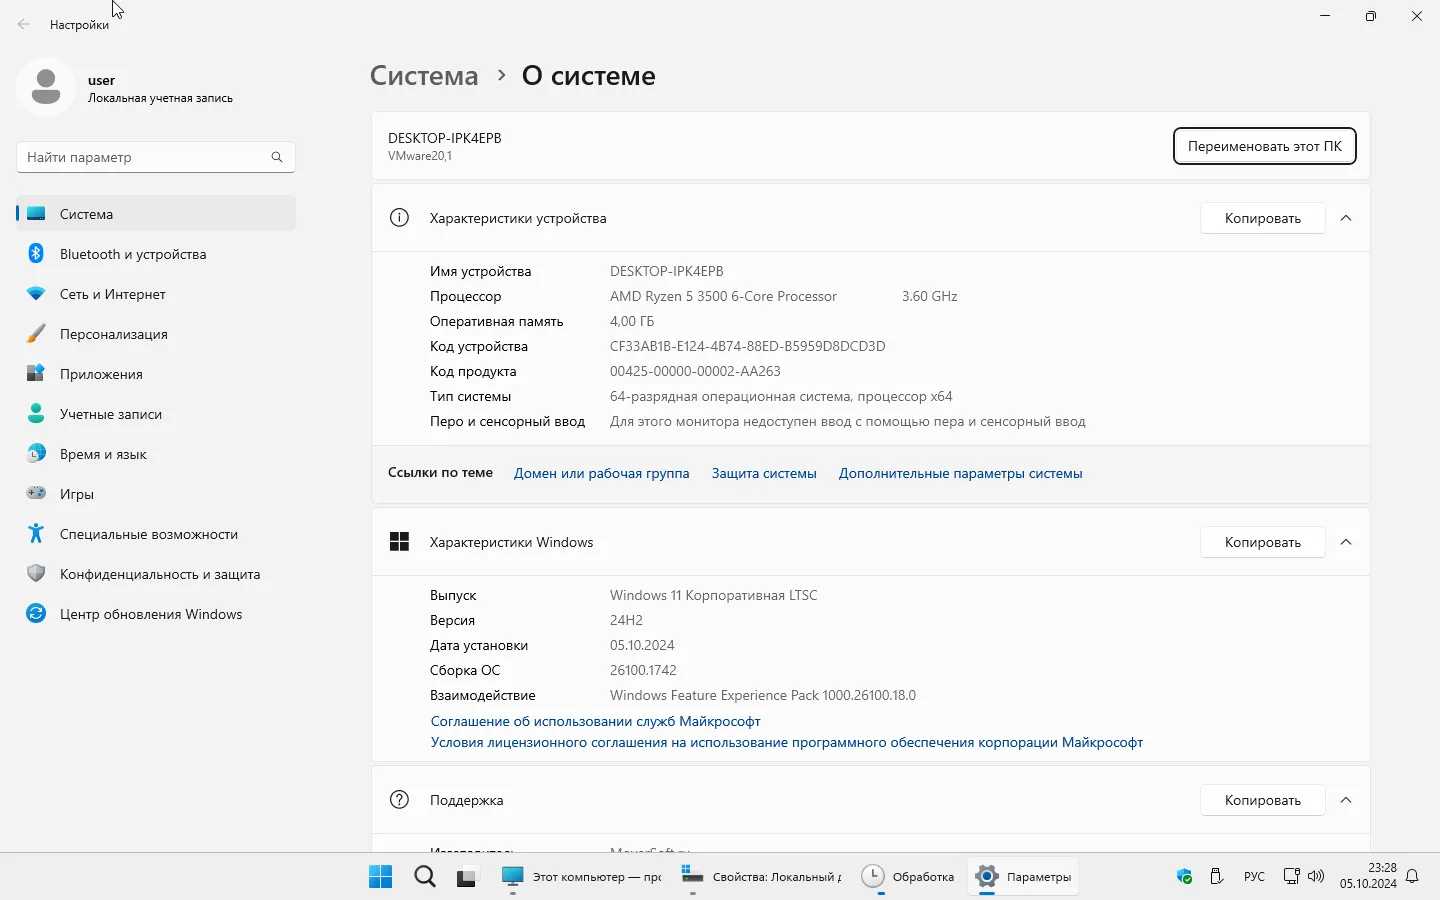This screenshot has height=900, width=1440.
Task: Select Приложения in the sidebar
Action: [x=101, y=374]
